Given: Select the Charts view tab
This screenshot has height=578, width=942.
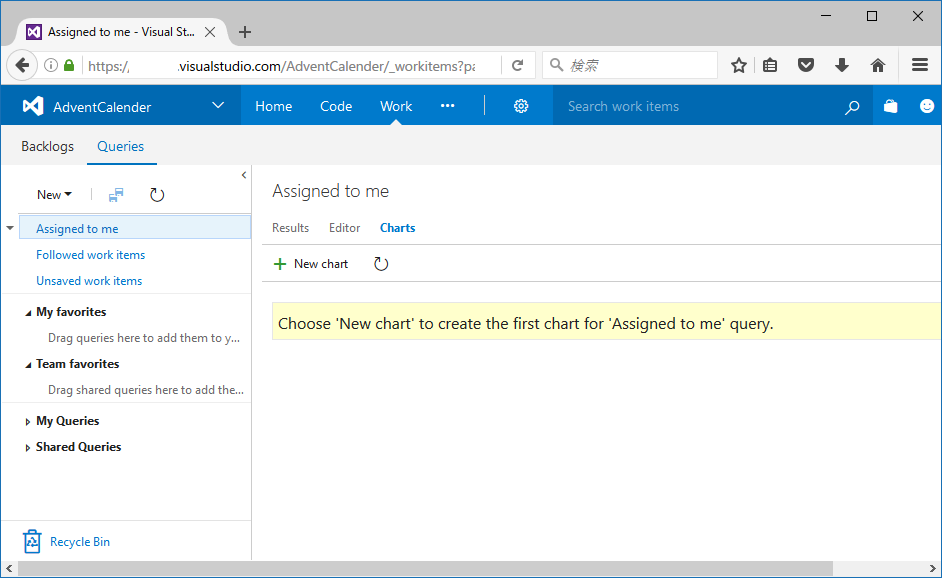Looking at the screenshot, I should (x=397, y=228).
